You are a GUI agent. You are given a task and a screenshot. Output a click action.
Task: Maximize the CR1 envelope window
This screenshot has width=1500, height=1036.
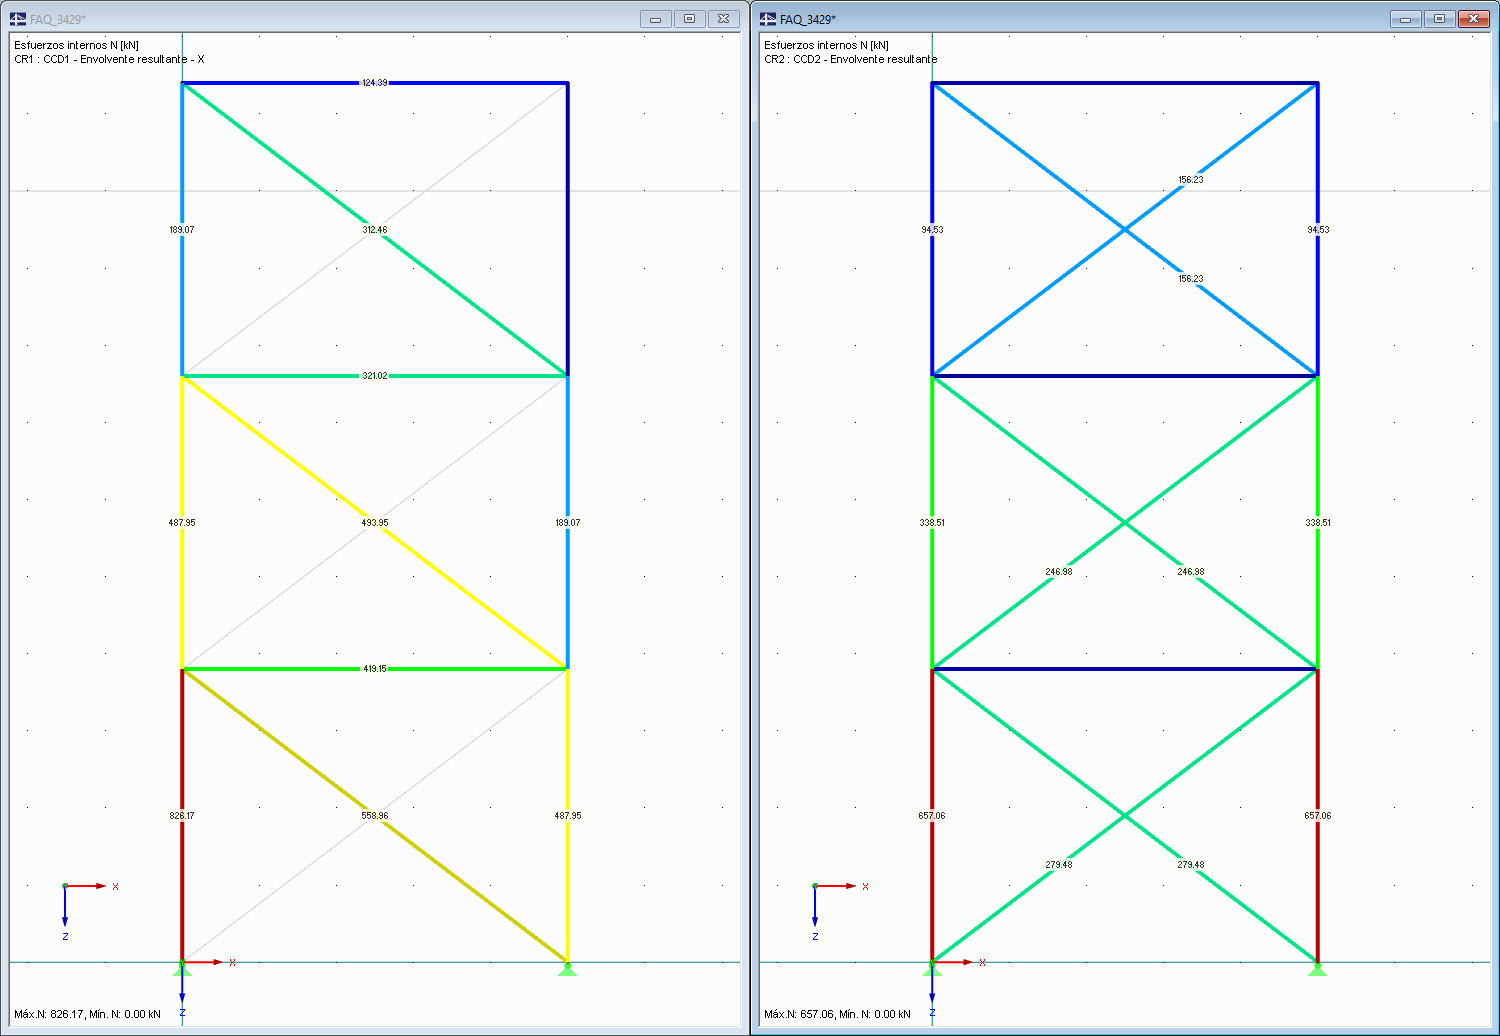pyautogui.click(x=690, y=19)
